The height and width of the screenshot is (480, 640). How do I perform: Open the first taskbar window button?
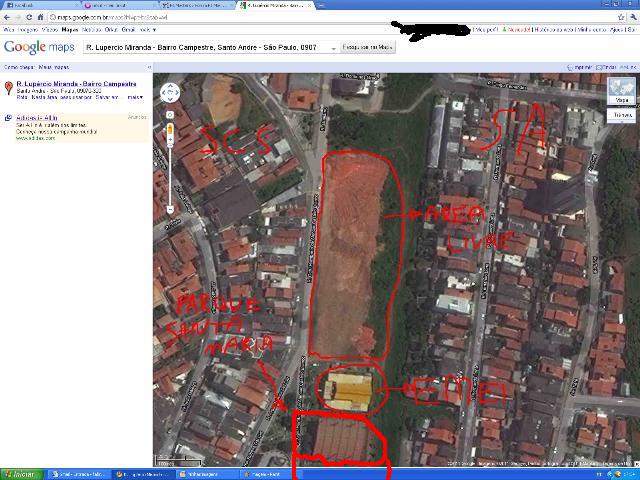pos(79,474)
